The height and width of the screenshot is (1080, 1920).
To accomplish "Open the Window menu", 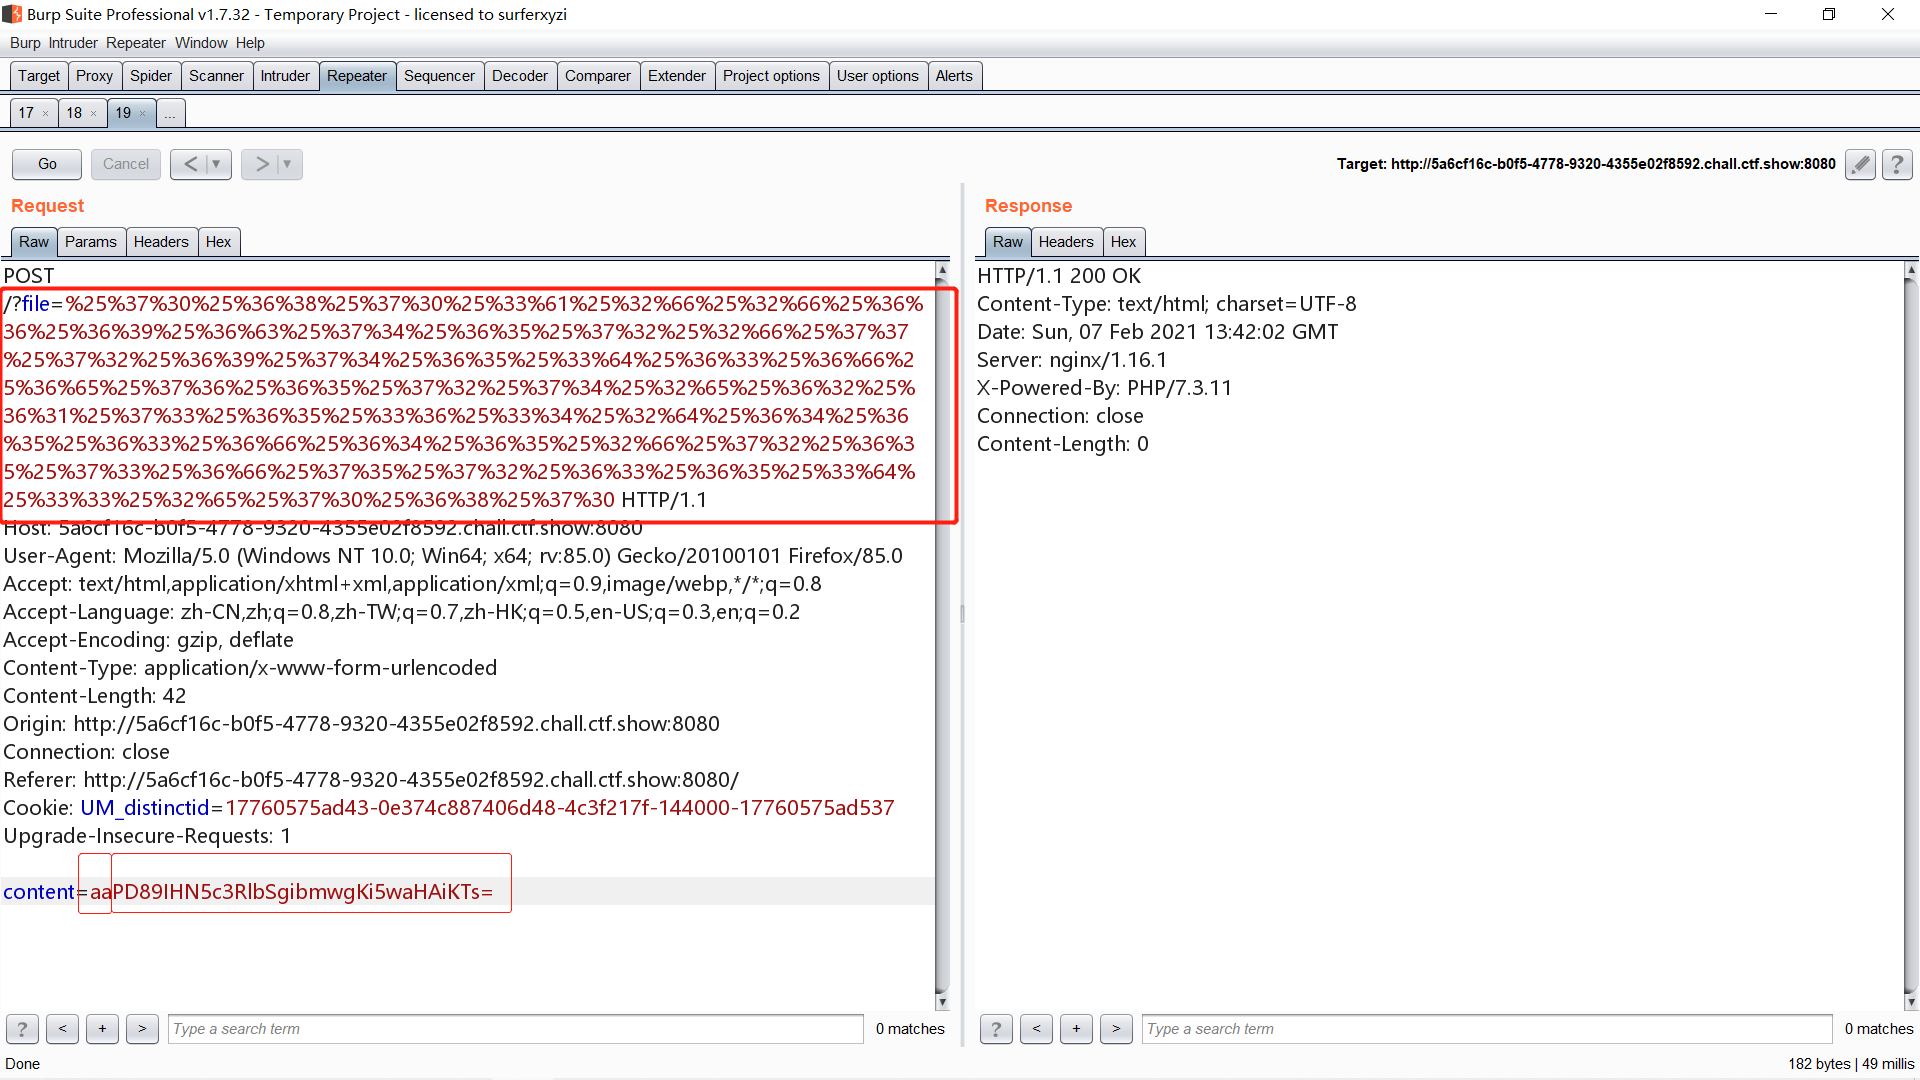I will click(x=201, y=43).
